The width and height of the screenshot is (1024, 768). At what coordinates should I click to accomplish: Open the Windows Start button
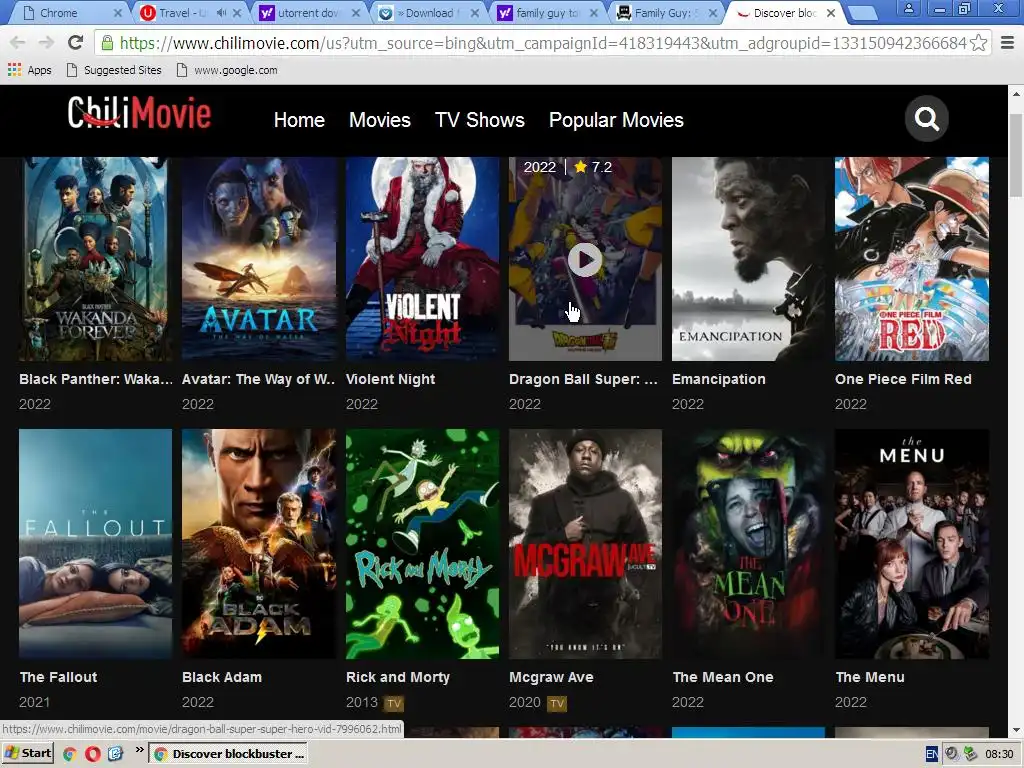click(x=27, y=753)
